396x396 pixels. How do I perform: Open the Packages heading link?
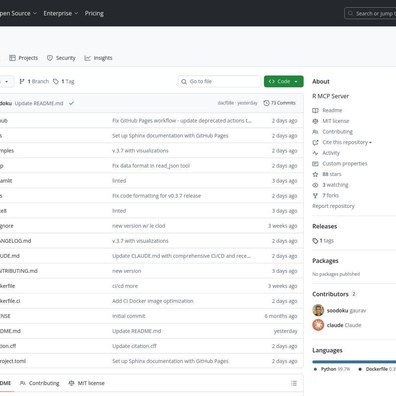[x=325, y=261]
